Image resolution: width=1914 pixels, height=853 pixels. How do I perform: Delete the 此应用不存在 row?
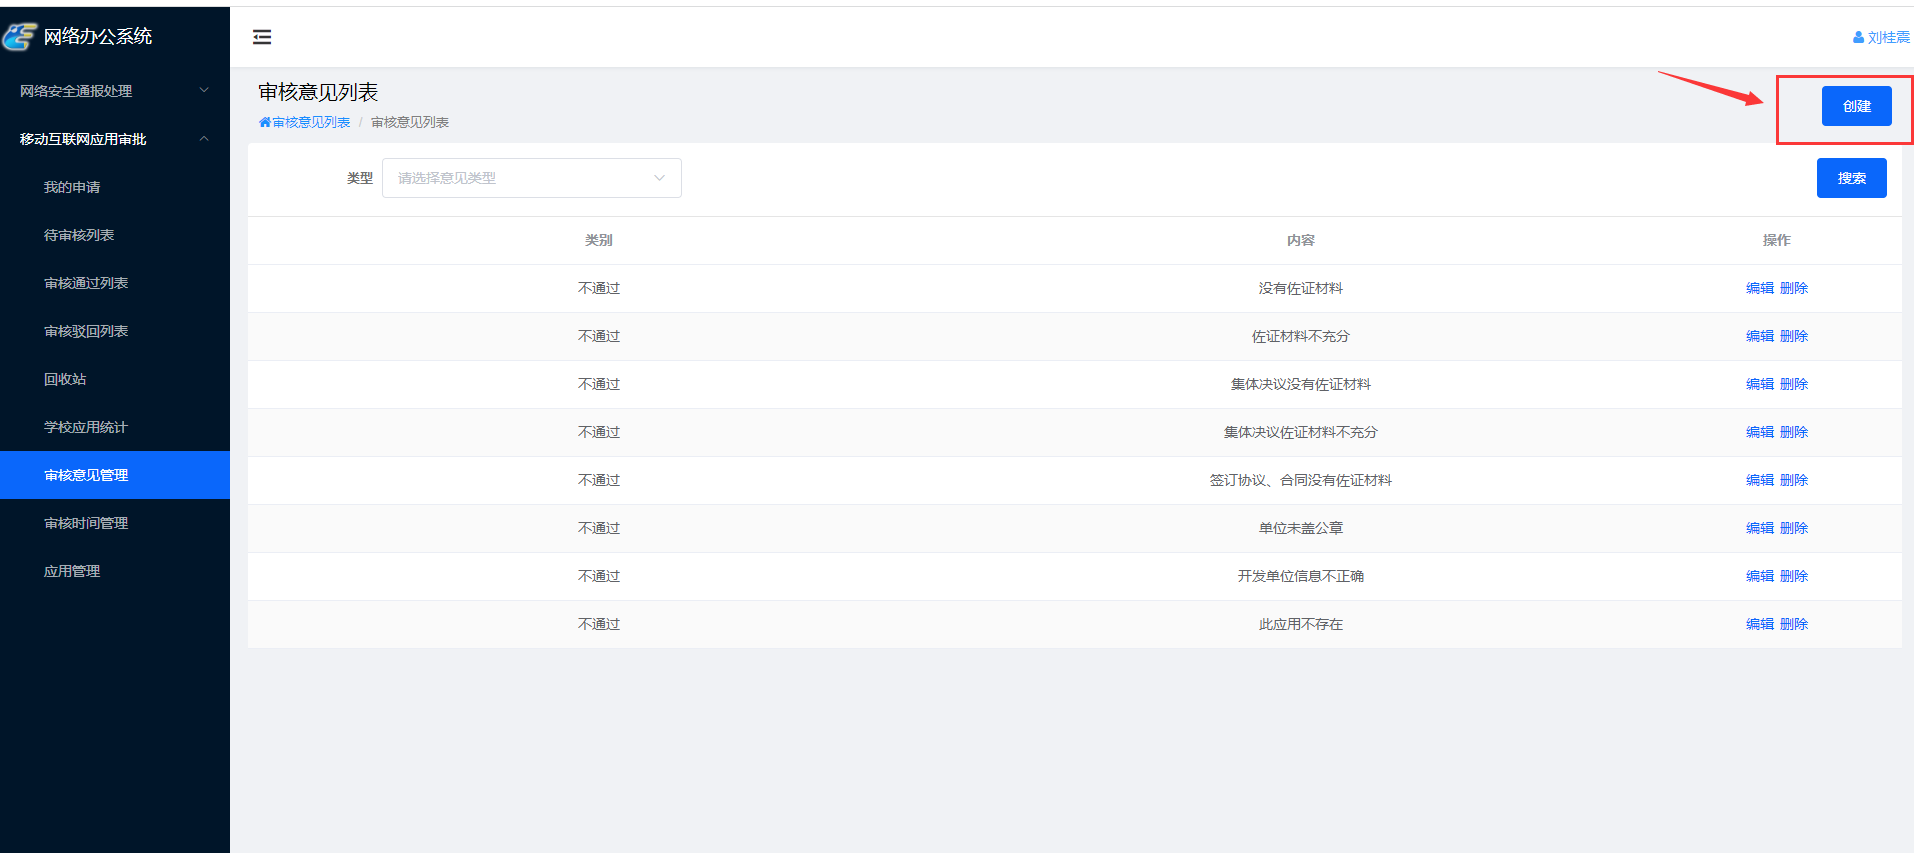click(x=1794, y=624)
